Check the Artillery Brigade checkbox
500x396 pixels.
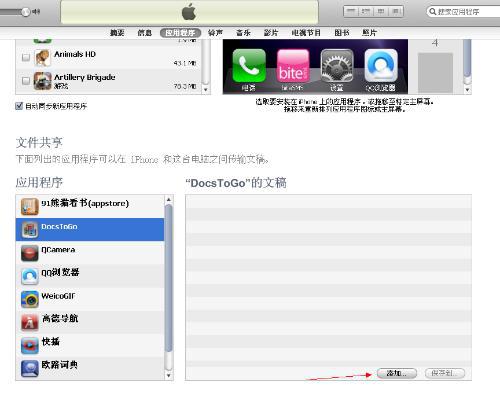click(x=26, y=81)
